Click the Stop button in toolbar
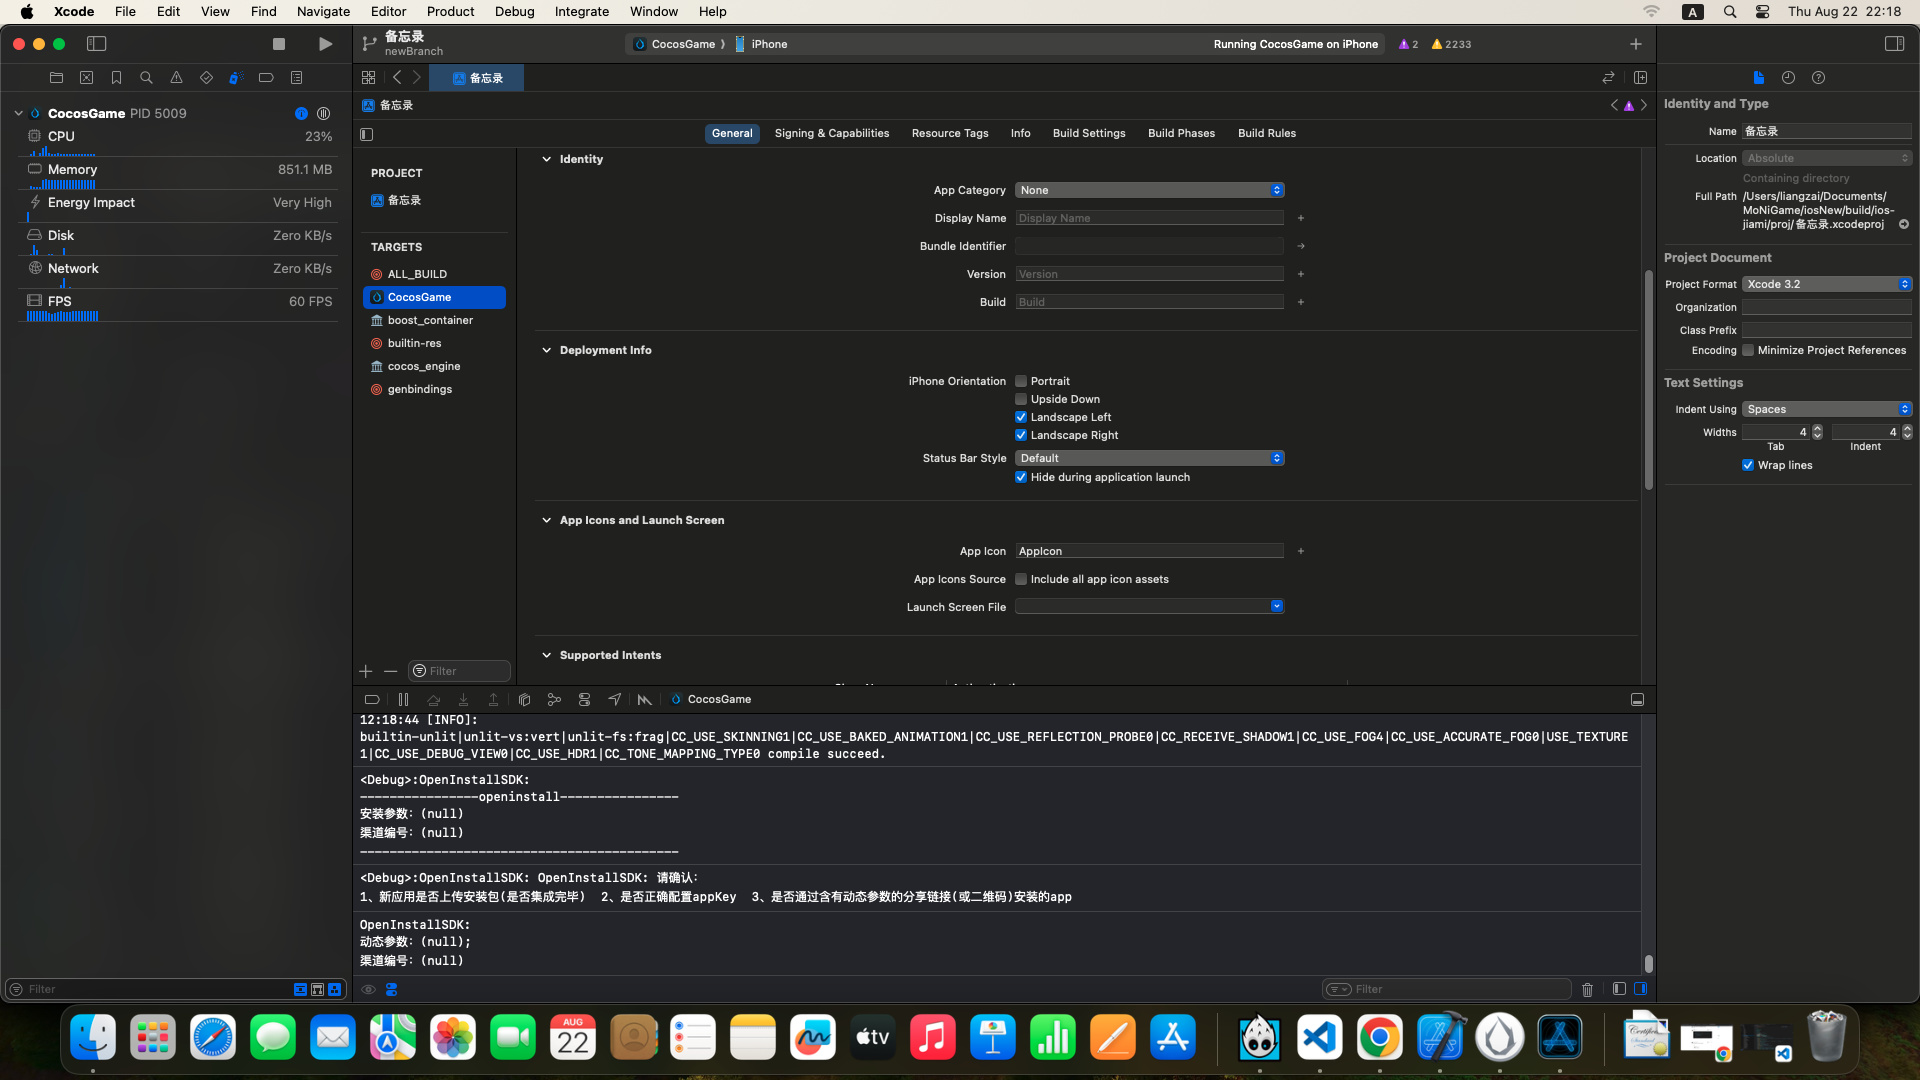Screen dimensions: 1920x1080 [x=279, y=44]
